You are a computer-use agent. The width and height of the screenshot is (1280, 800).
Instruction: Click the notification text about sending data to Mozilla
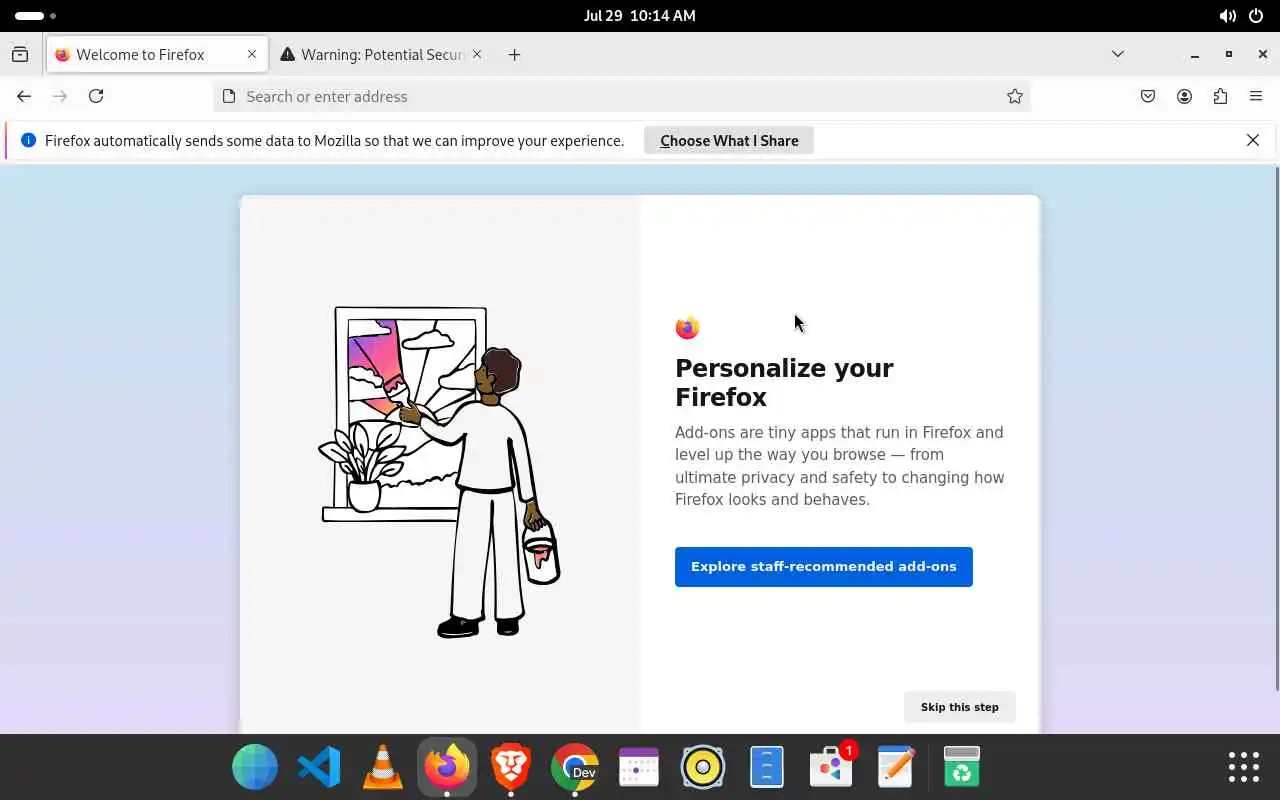(x=334, y=141)
